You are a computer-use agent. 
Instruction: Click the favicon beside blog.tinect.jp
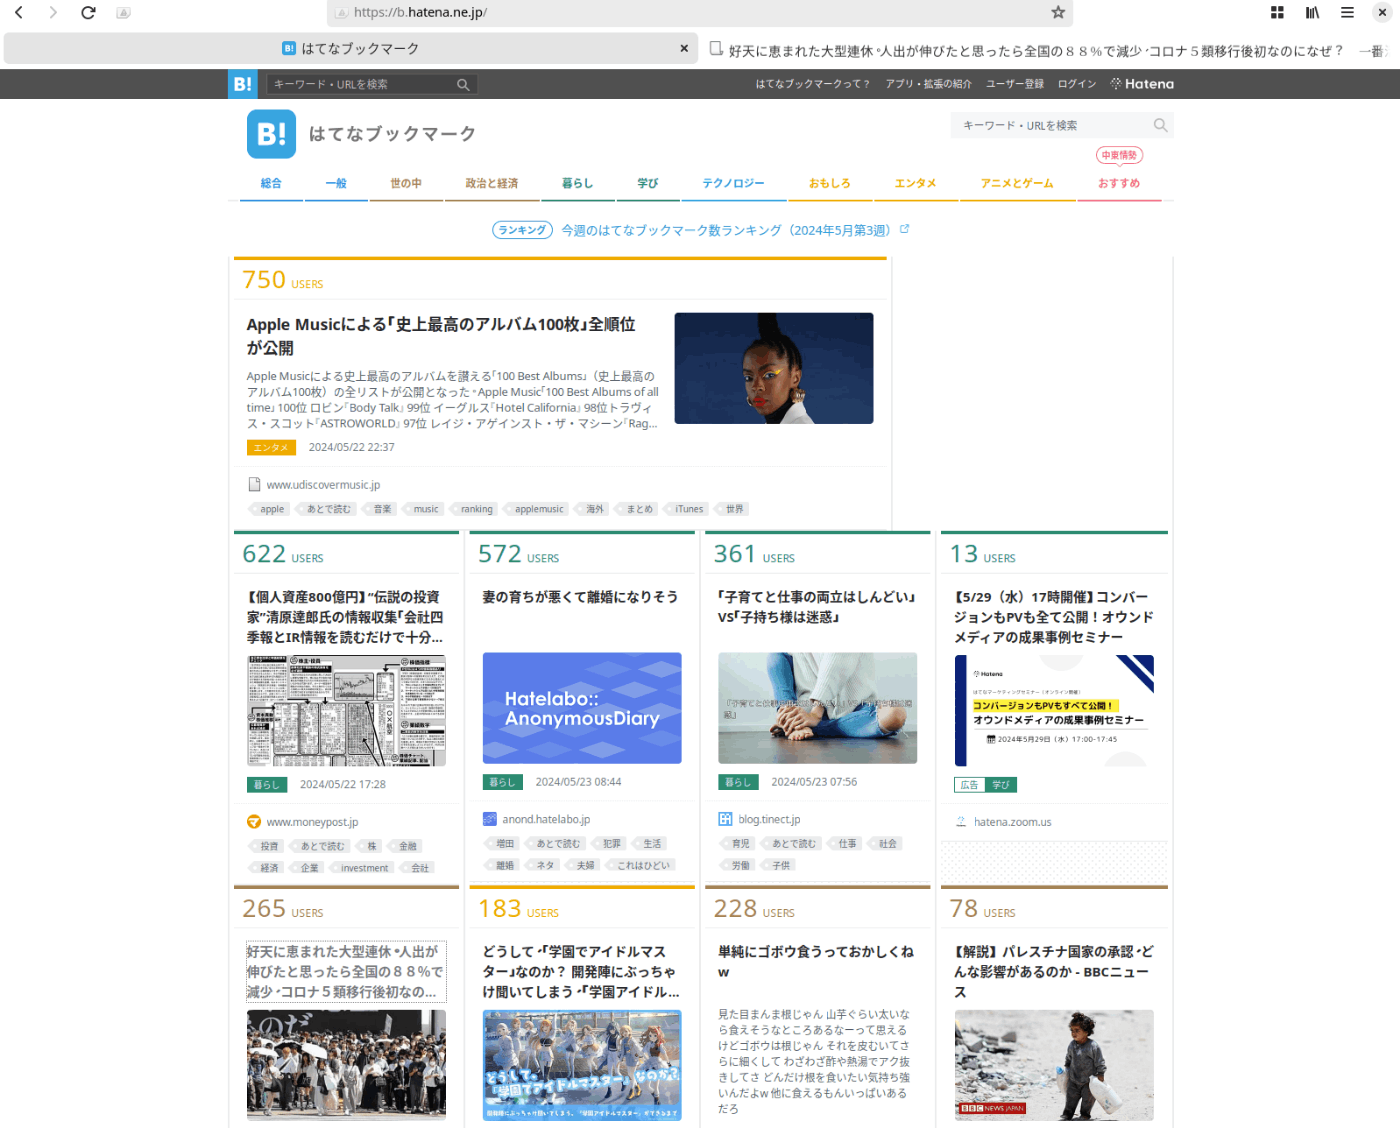(x=725, y=819)
